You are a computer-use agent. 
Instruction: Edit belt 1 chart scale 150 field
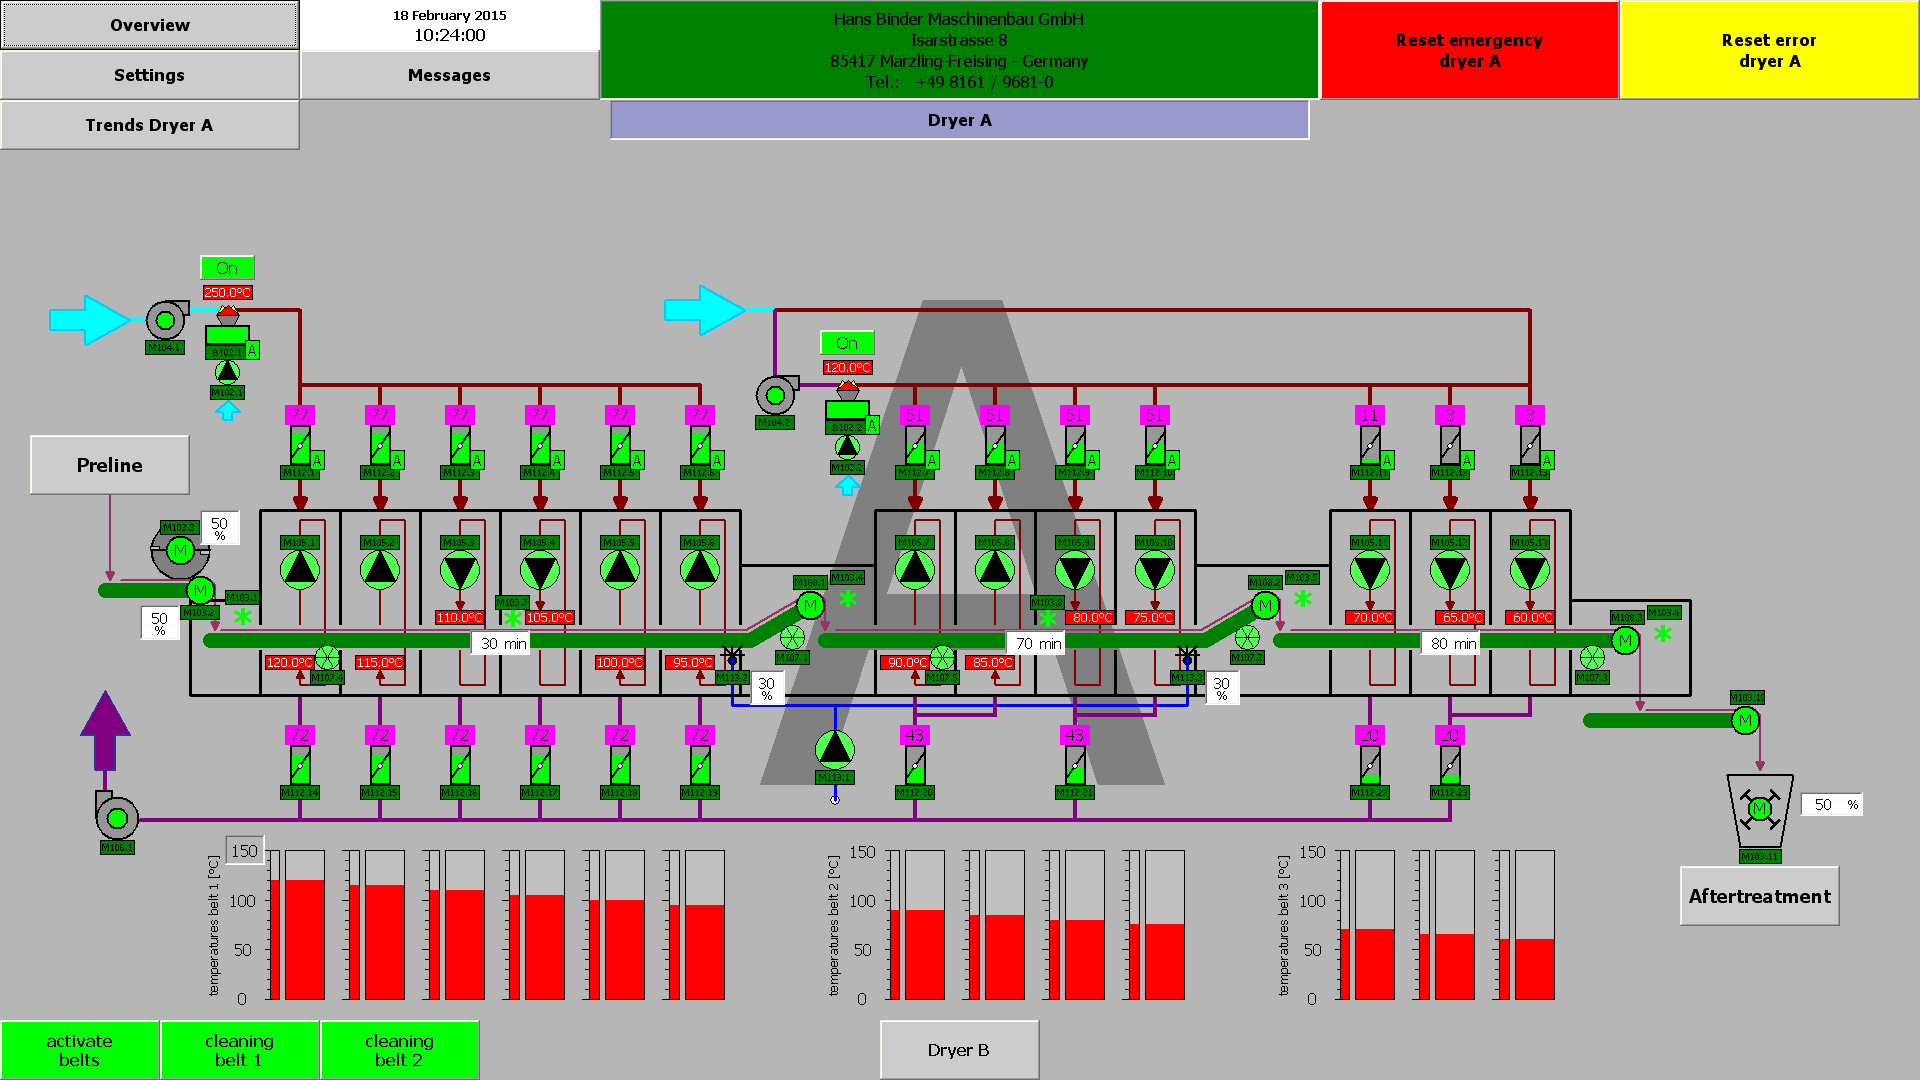(245, 851)
